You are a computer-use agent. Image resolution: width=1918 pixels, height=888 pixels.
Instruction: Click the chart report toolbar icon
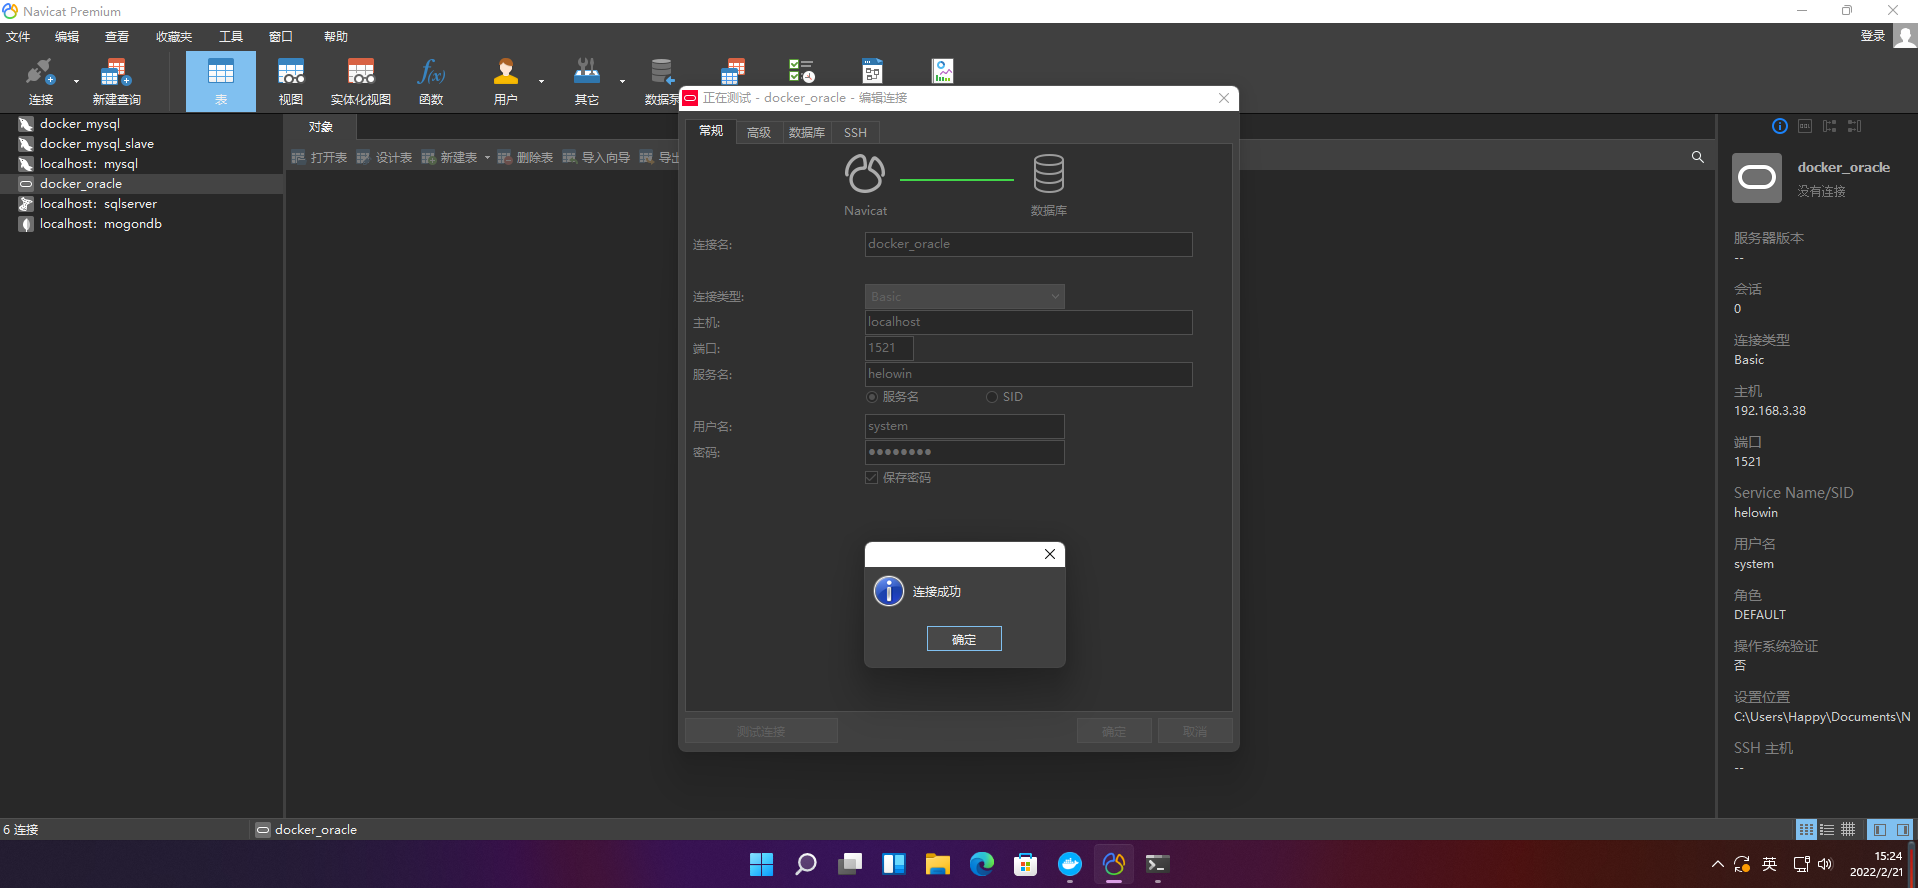942,71
